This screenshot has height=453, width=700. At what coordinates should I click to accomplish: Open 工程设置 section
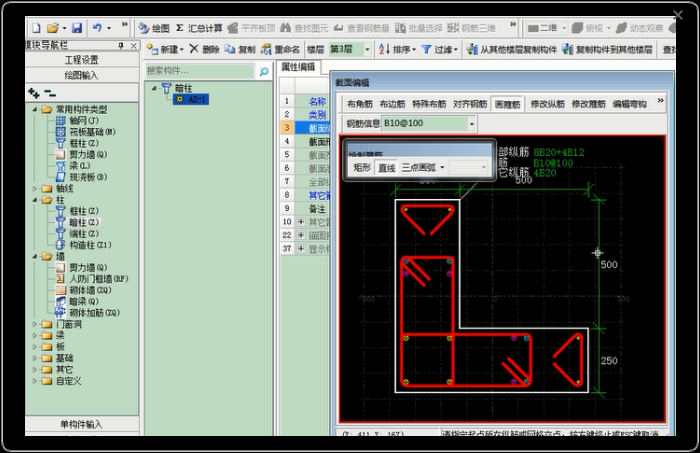(82, 59)
